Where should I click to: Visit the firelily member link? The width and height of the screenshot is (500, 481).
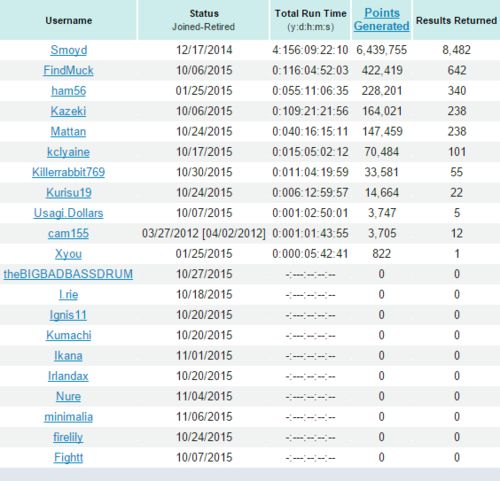(68, 437)
